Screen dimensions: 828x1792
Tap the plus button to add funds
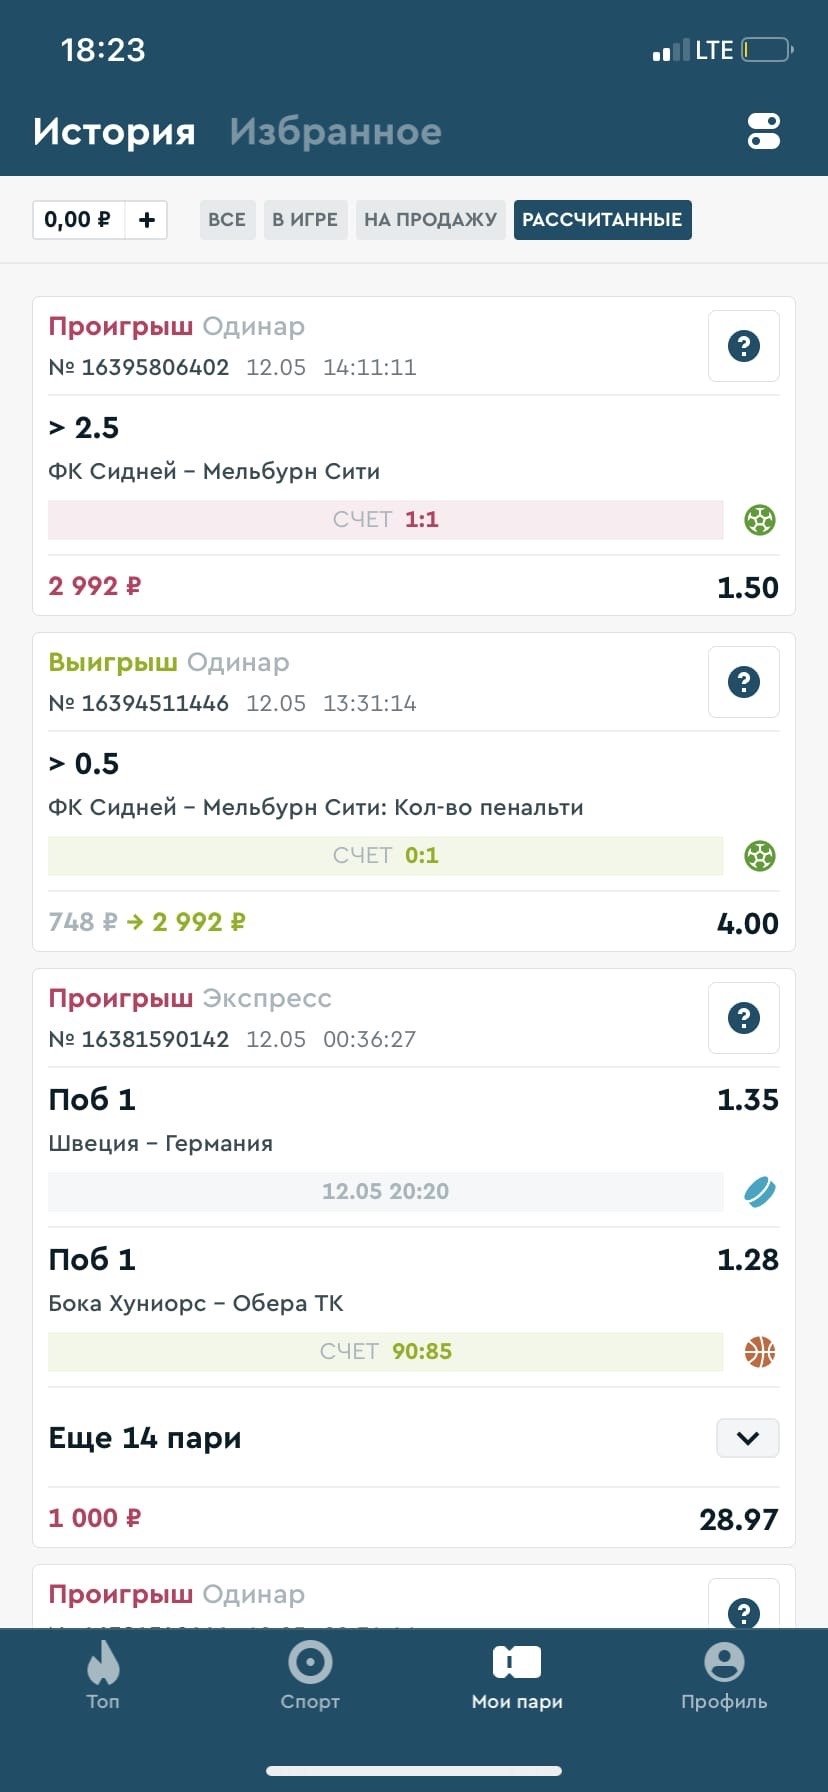click(147, 220)
